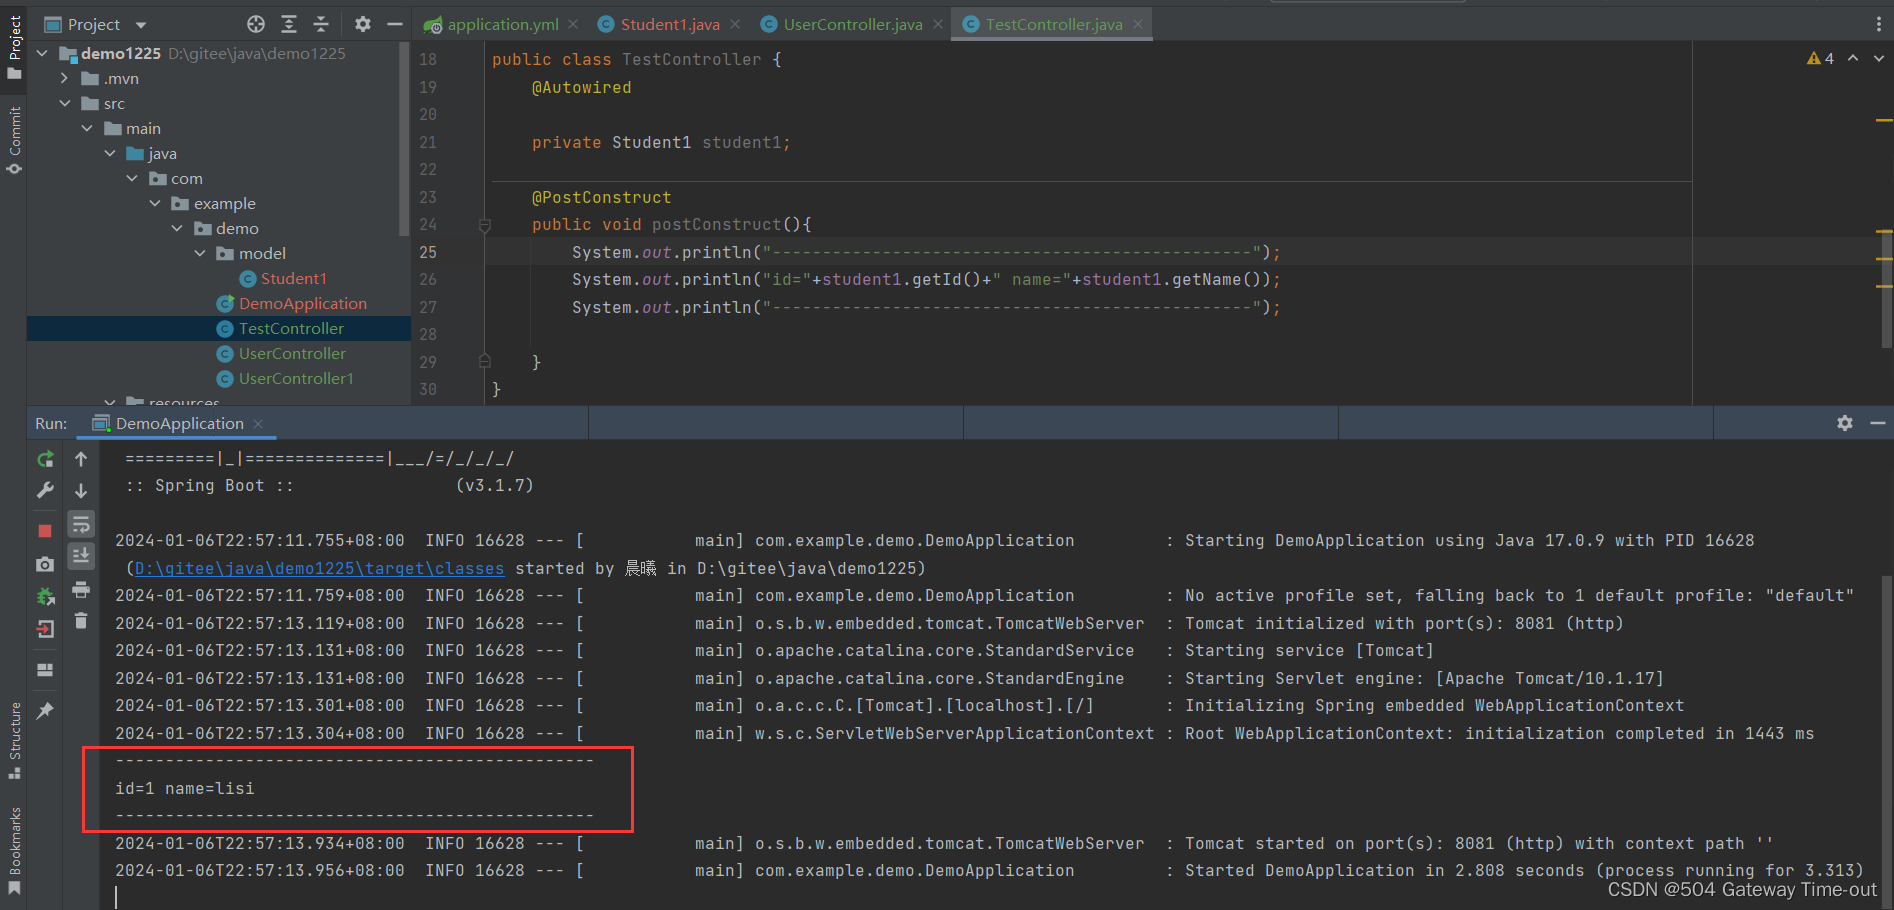Click the layout restore icon in Run panel

coord(45,670)
